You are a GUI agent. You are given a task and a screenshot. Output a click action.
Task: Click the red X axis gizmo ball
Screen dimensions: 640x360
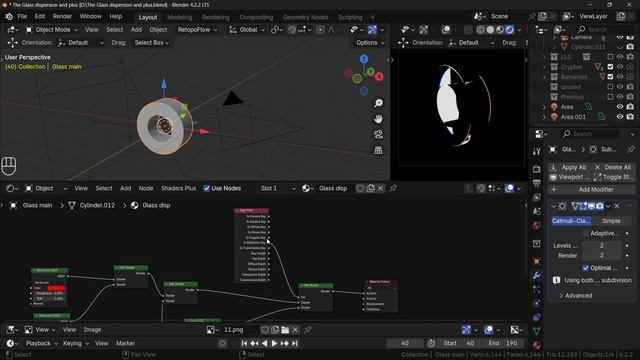click(379, 76)
